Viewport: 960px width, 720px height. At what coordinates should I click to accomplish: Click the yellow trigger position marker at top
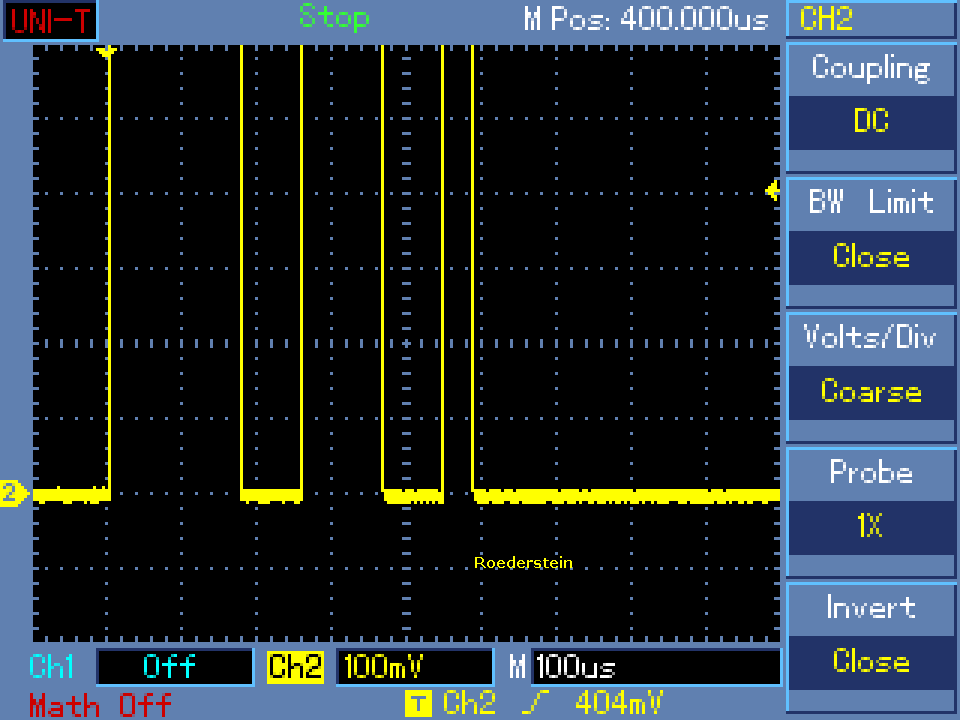coord(107,53)
